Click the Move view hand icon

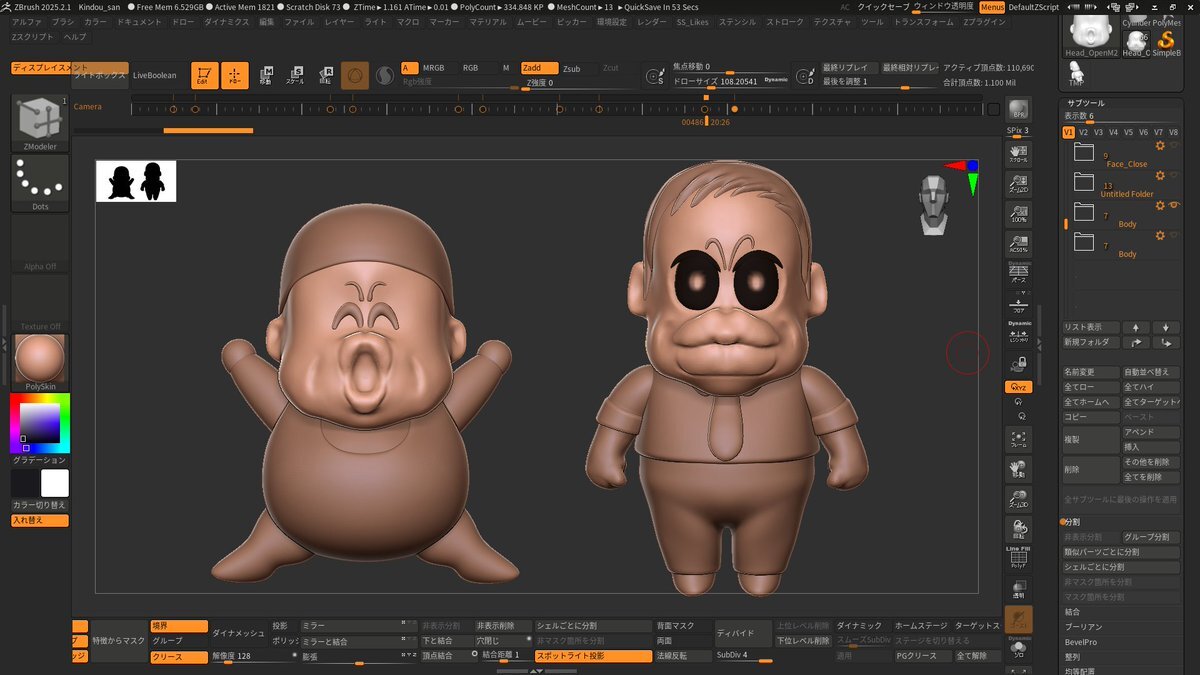click(1019, 471)
